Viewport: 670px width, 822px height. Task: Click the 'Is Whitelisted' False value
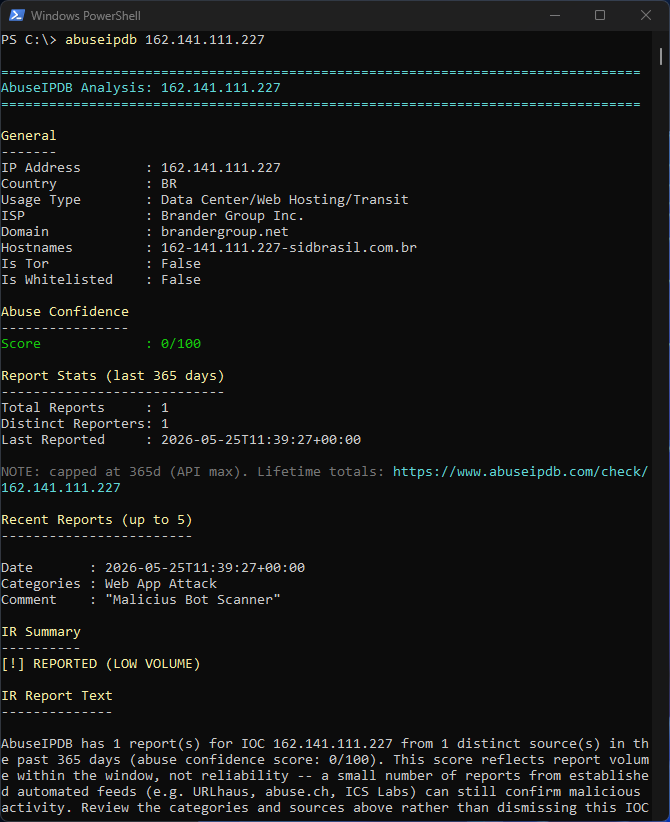click(x=181, y=280)
